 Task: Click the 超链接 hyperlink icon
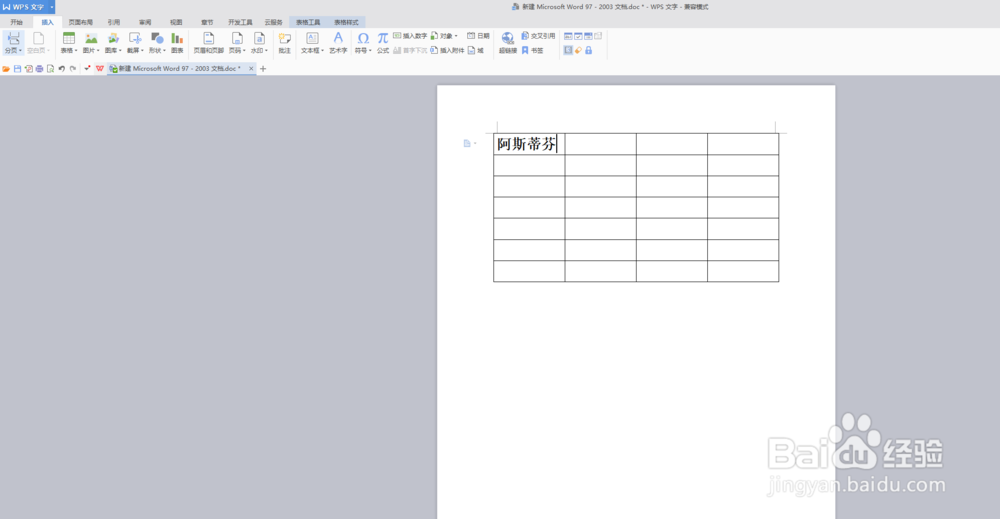click(x=508, y=39)
